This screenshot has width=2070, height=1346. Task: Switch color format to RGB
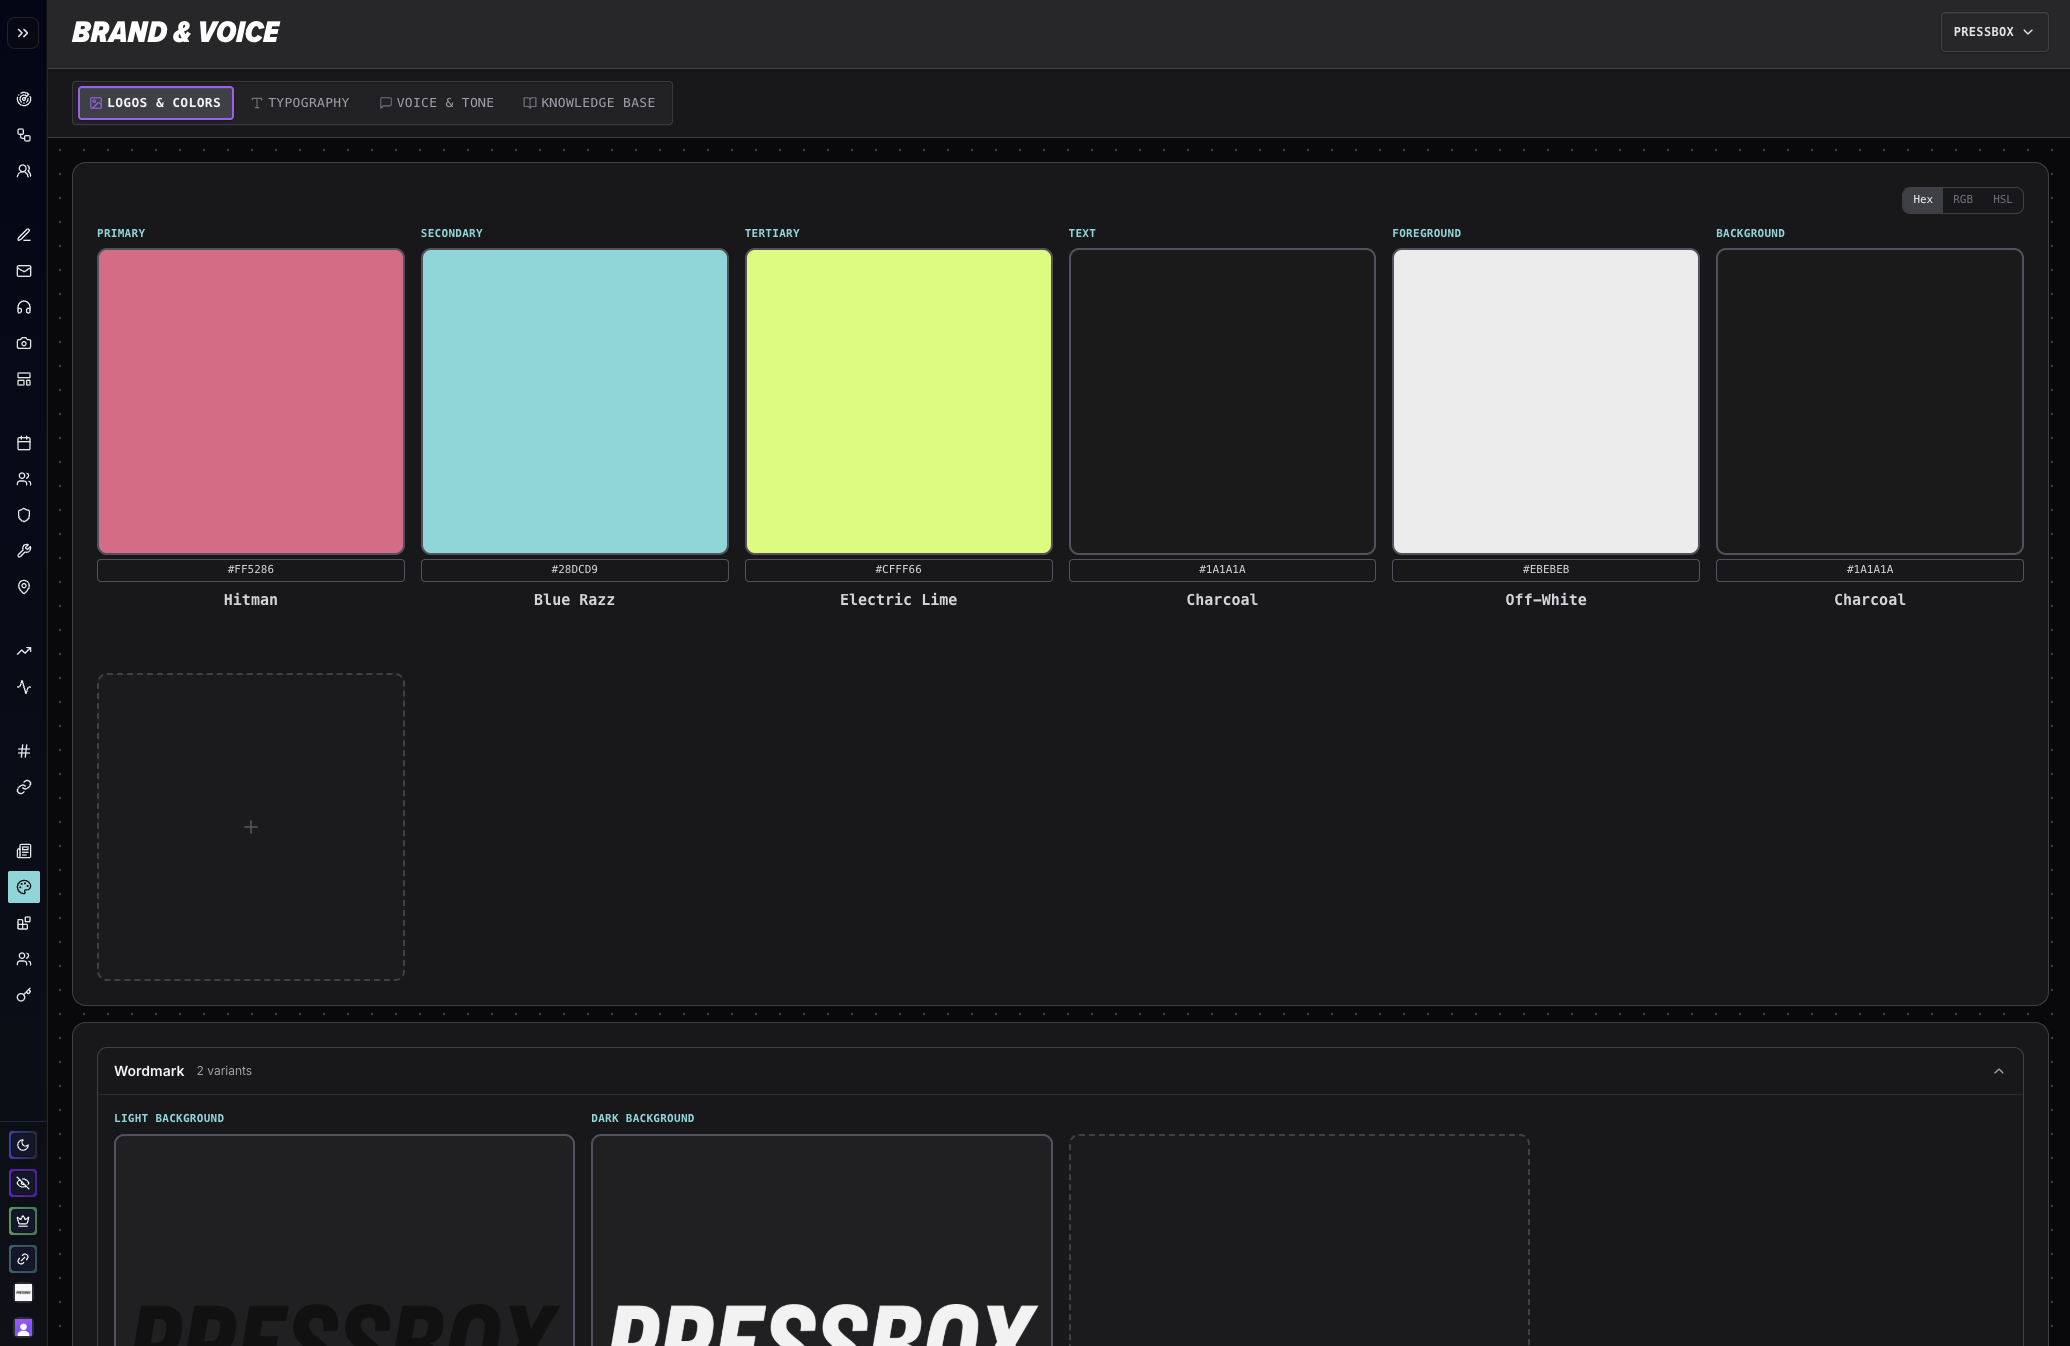pos(1962,200)
